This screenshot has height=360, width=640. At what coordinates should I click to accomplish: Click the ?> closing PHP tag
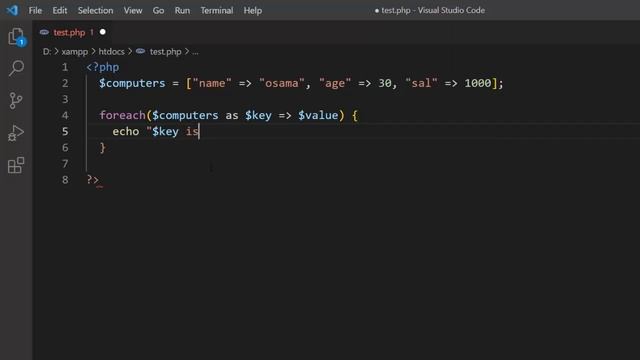[x=93, y=180]
